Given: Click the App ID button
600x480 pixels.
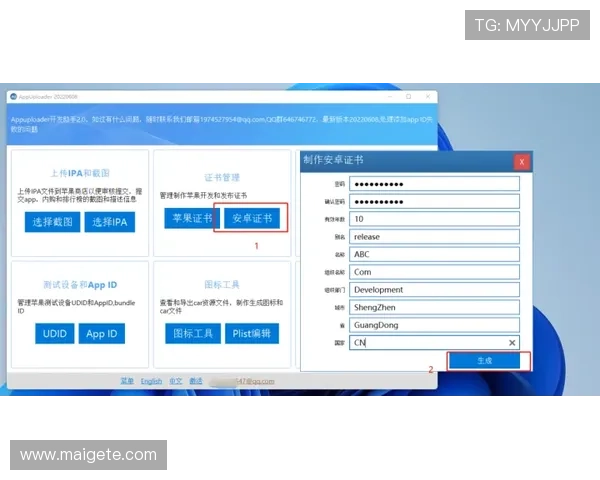Looking at the screenshot, I should coord(102,333).
